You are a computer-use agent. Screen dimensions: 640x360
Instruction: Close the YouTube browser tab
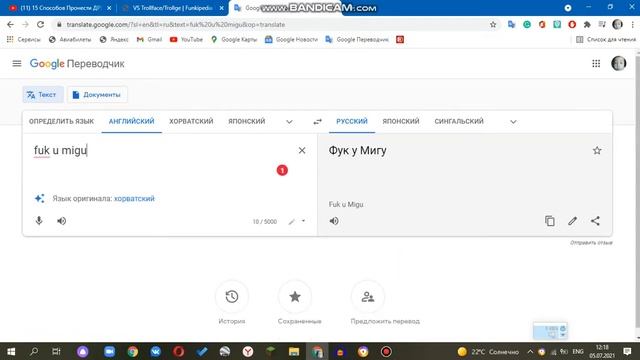(109, 8)
